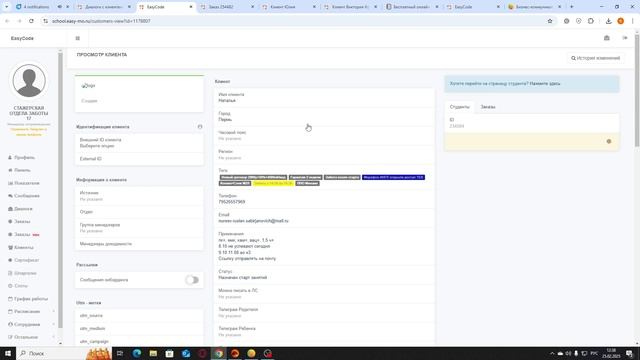Screen dimensions: 640x360
Task: Click External ID row
Action: click(139, 159)
